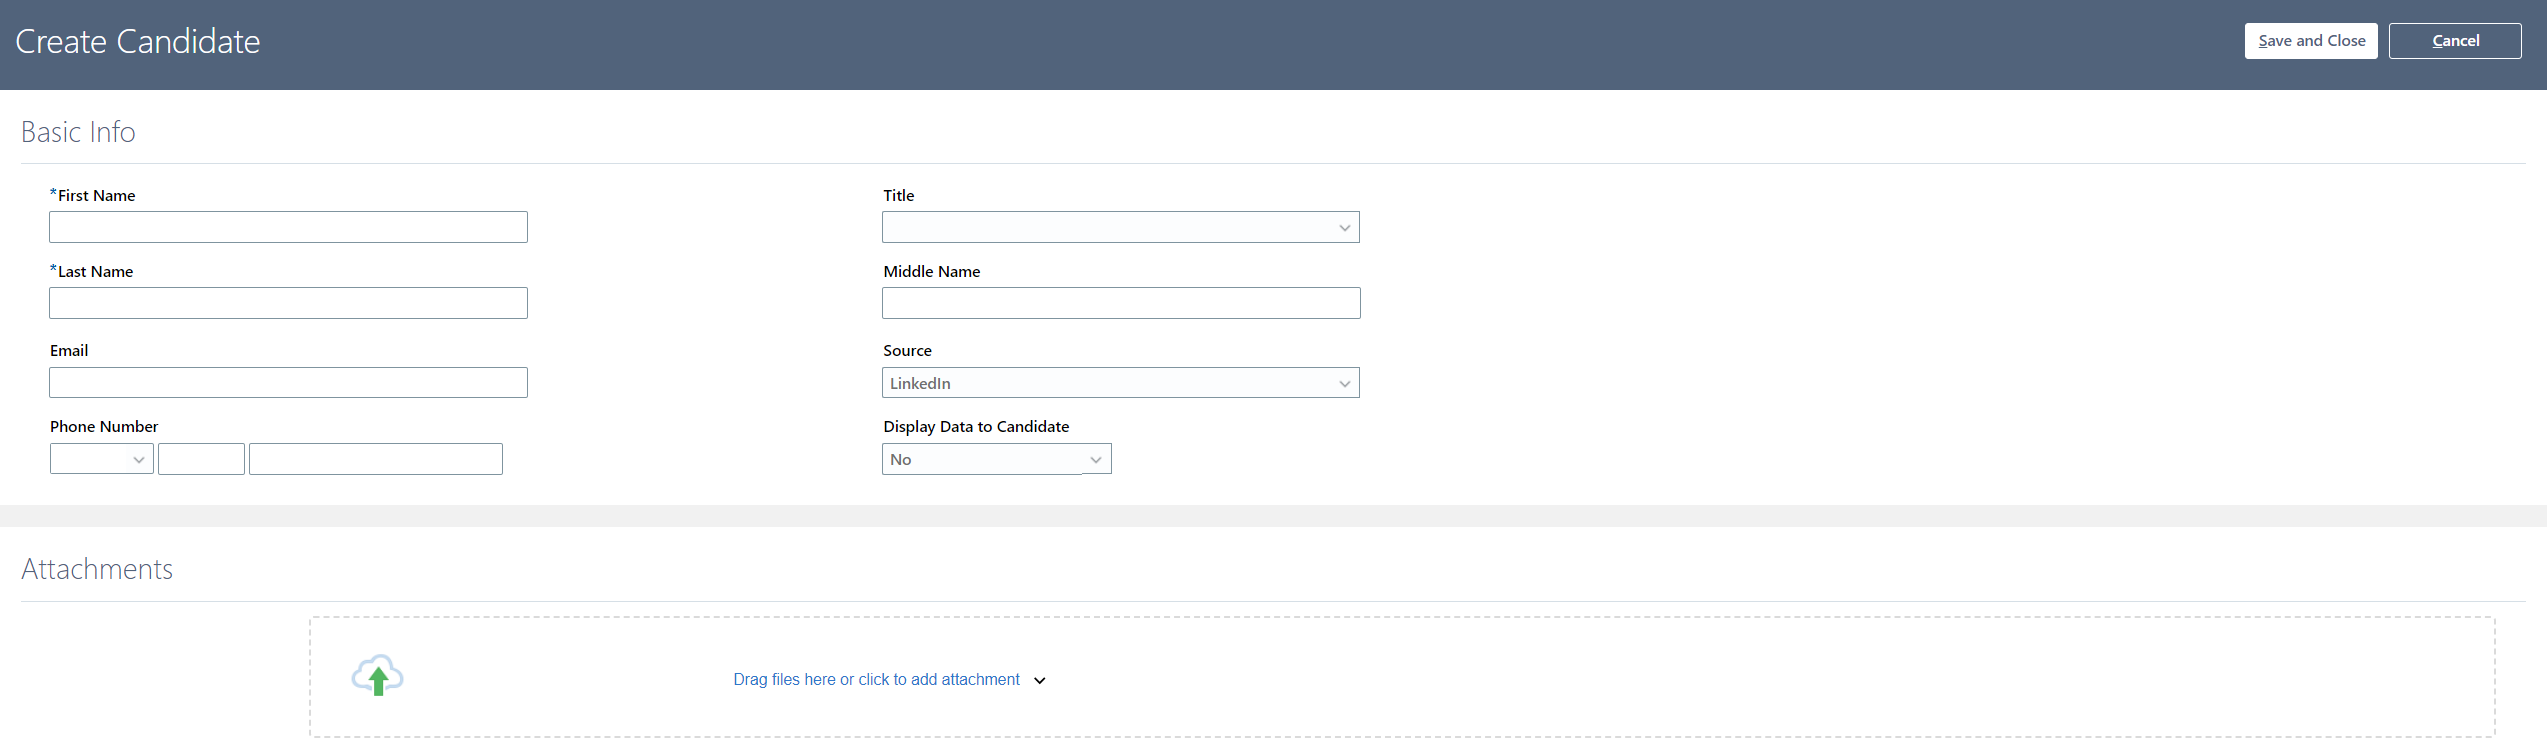The height and width of the screenshot is (756, 2547).
Task: Click the First Name field label
Action: click(96, 196)
